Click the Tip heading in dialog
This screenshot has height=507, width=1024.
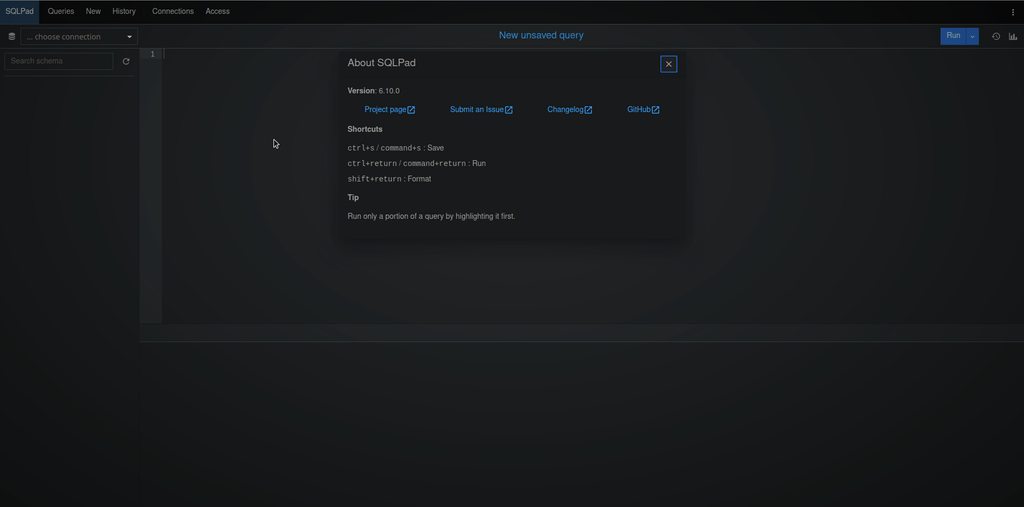(353, 197)
